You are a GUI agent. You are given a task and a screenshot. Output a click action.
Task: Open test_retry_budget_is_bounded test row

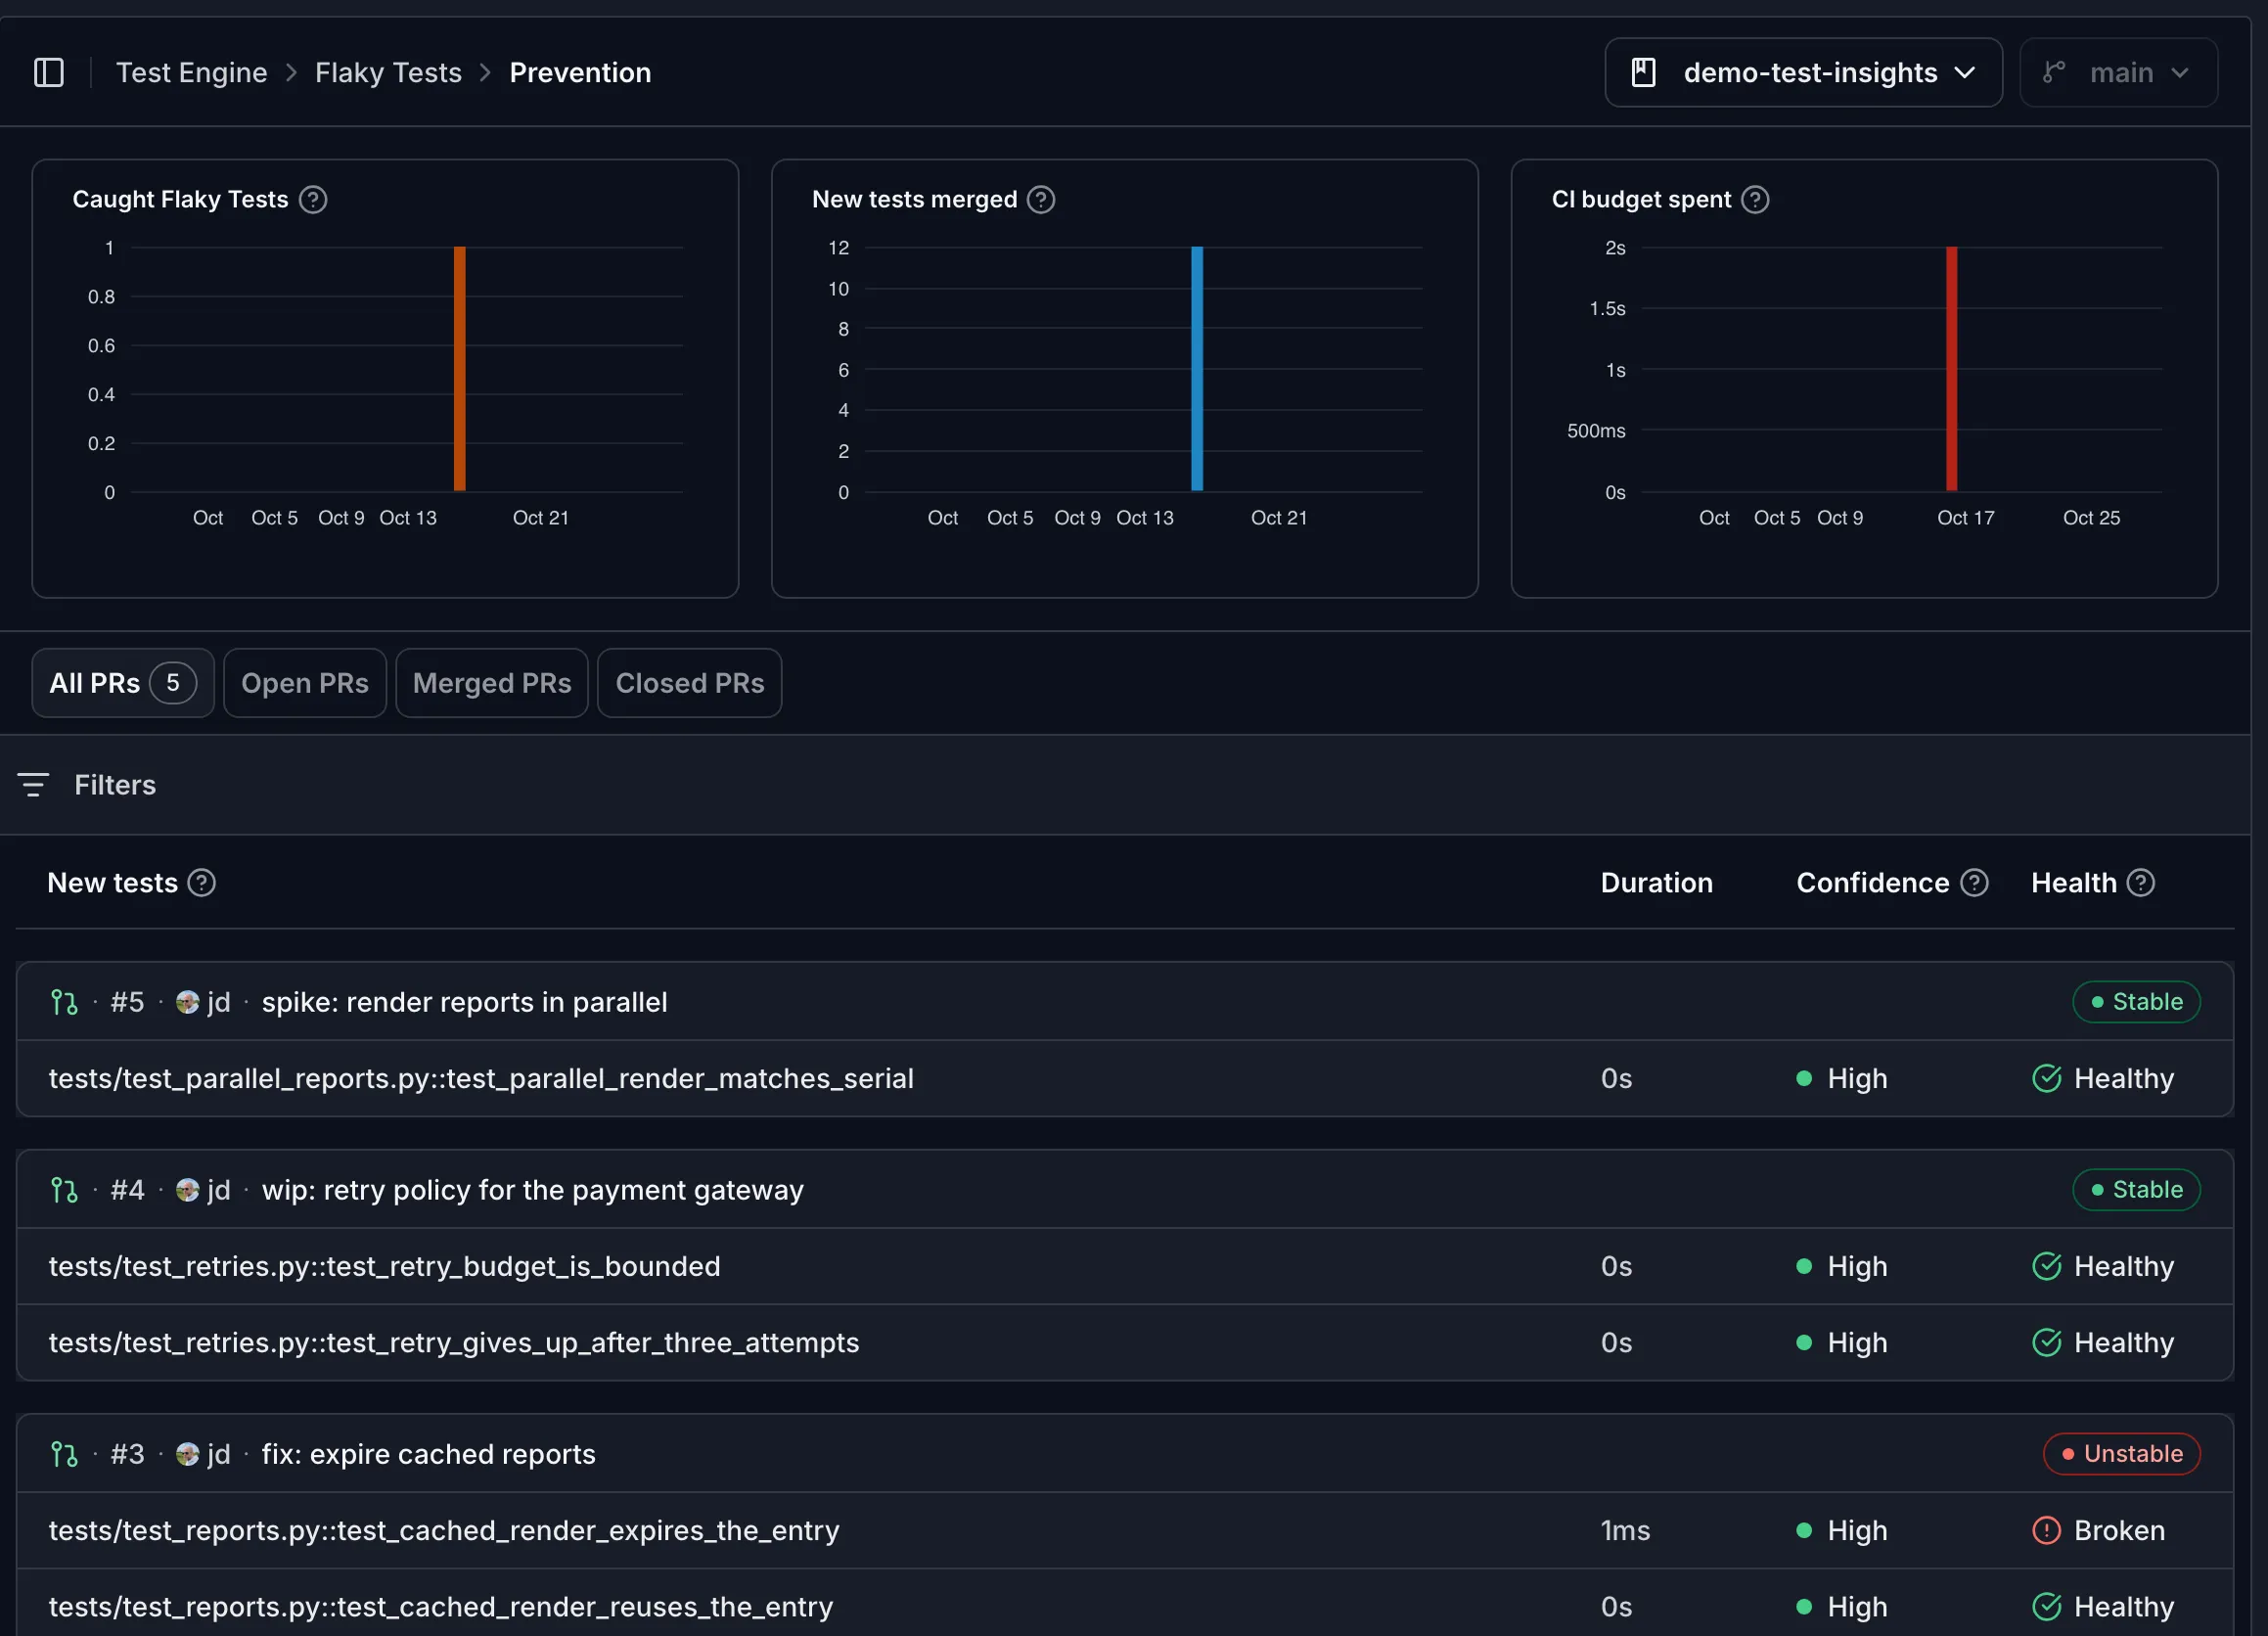click(x=1125, y=1266)
